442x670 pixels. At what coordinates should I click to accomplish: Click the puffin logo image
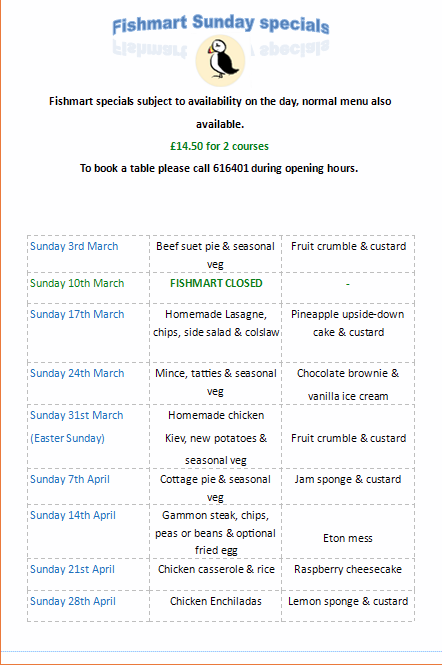220,61
